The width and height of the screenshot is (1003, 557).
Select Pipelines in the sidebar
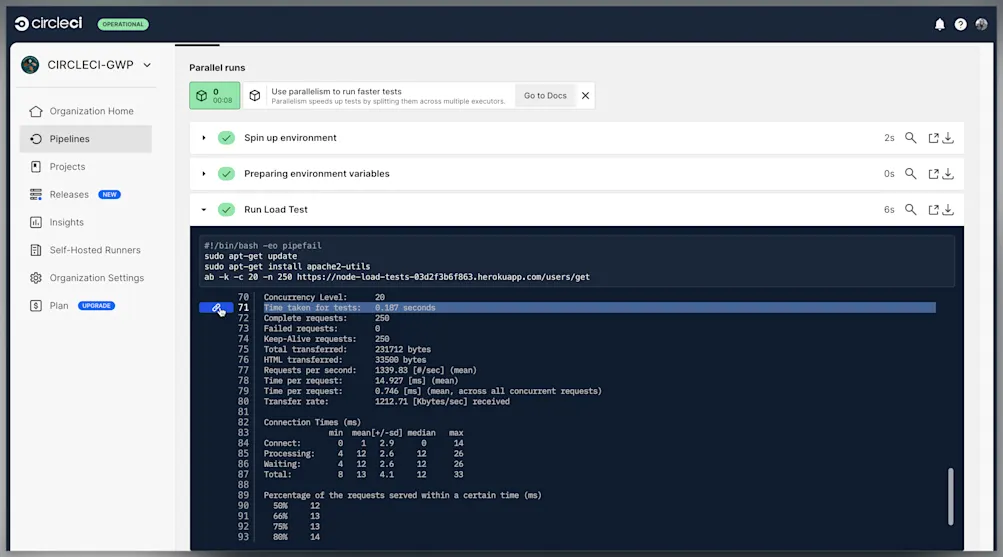pyautogui.click(x=86, y=139)
